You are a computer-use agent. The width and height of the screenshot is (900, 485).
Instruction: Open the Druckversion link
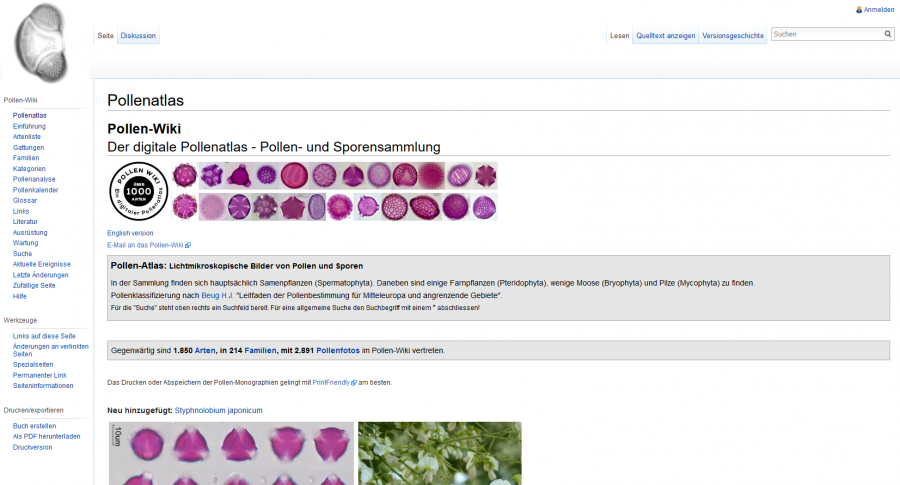pyautogui.click(x=32, y=447)
